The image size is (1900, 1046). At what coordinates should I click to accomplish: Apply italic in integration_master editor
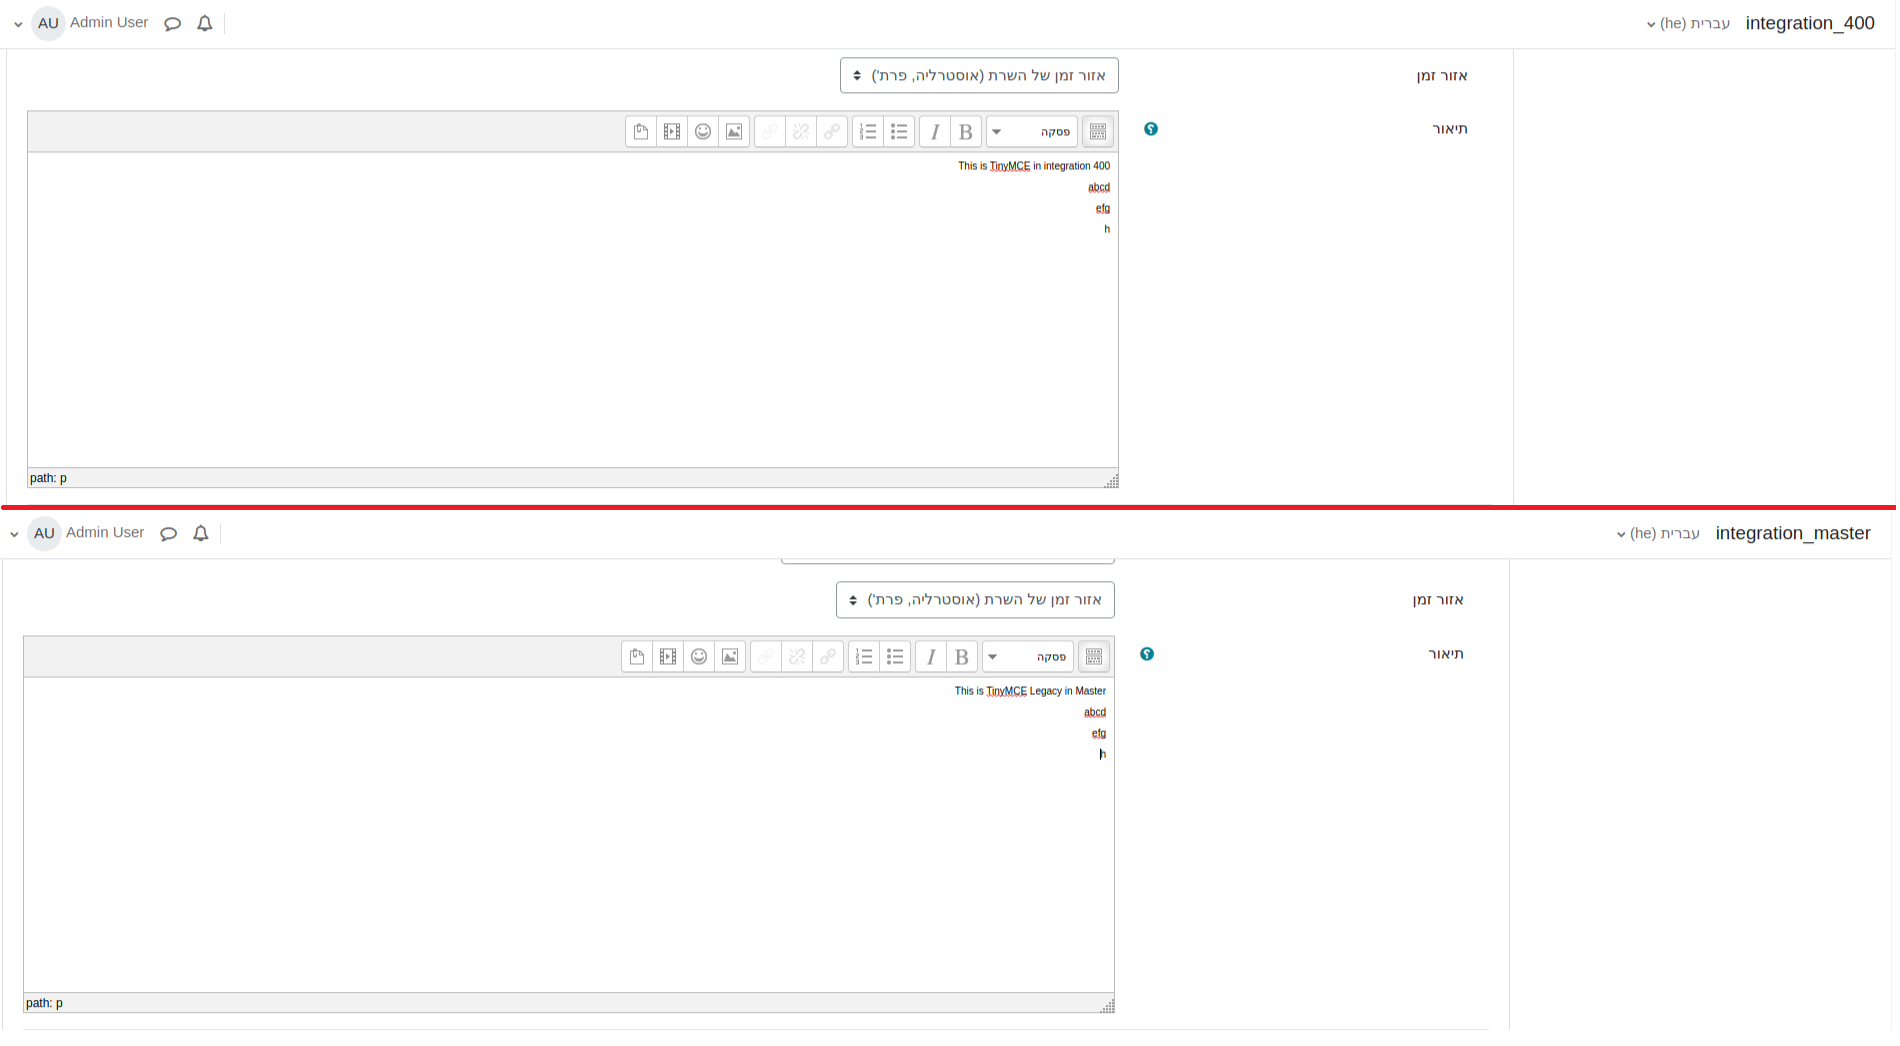click(931, 657)
